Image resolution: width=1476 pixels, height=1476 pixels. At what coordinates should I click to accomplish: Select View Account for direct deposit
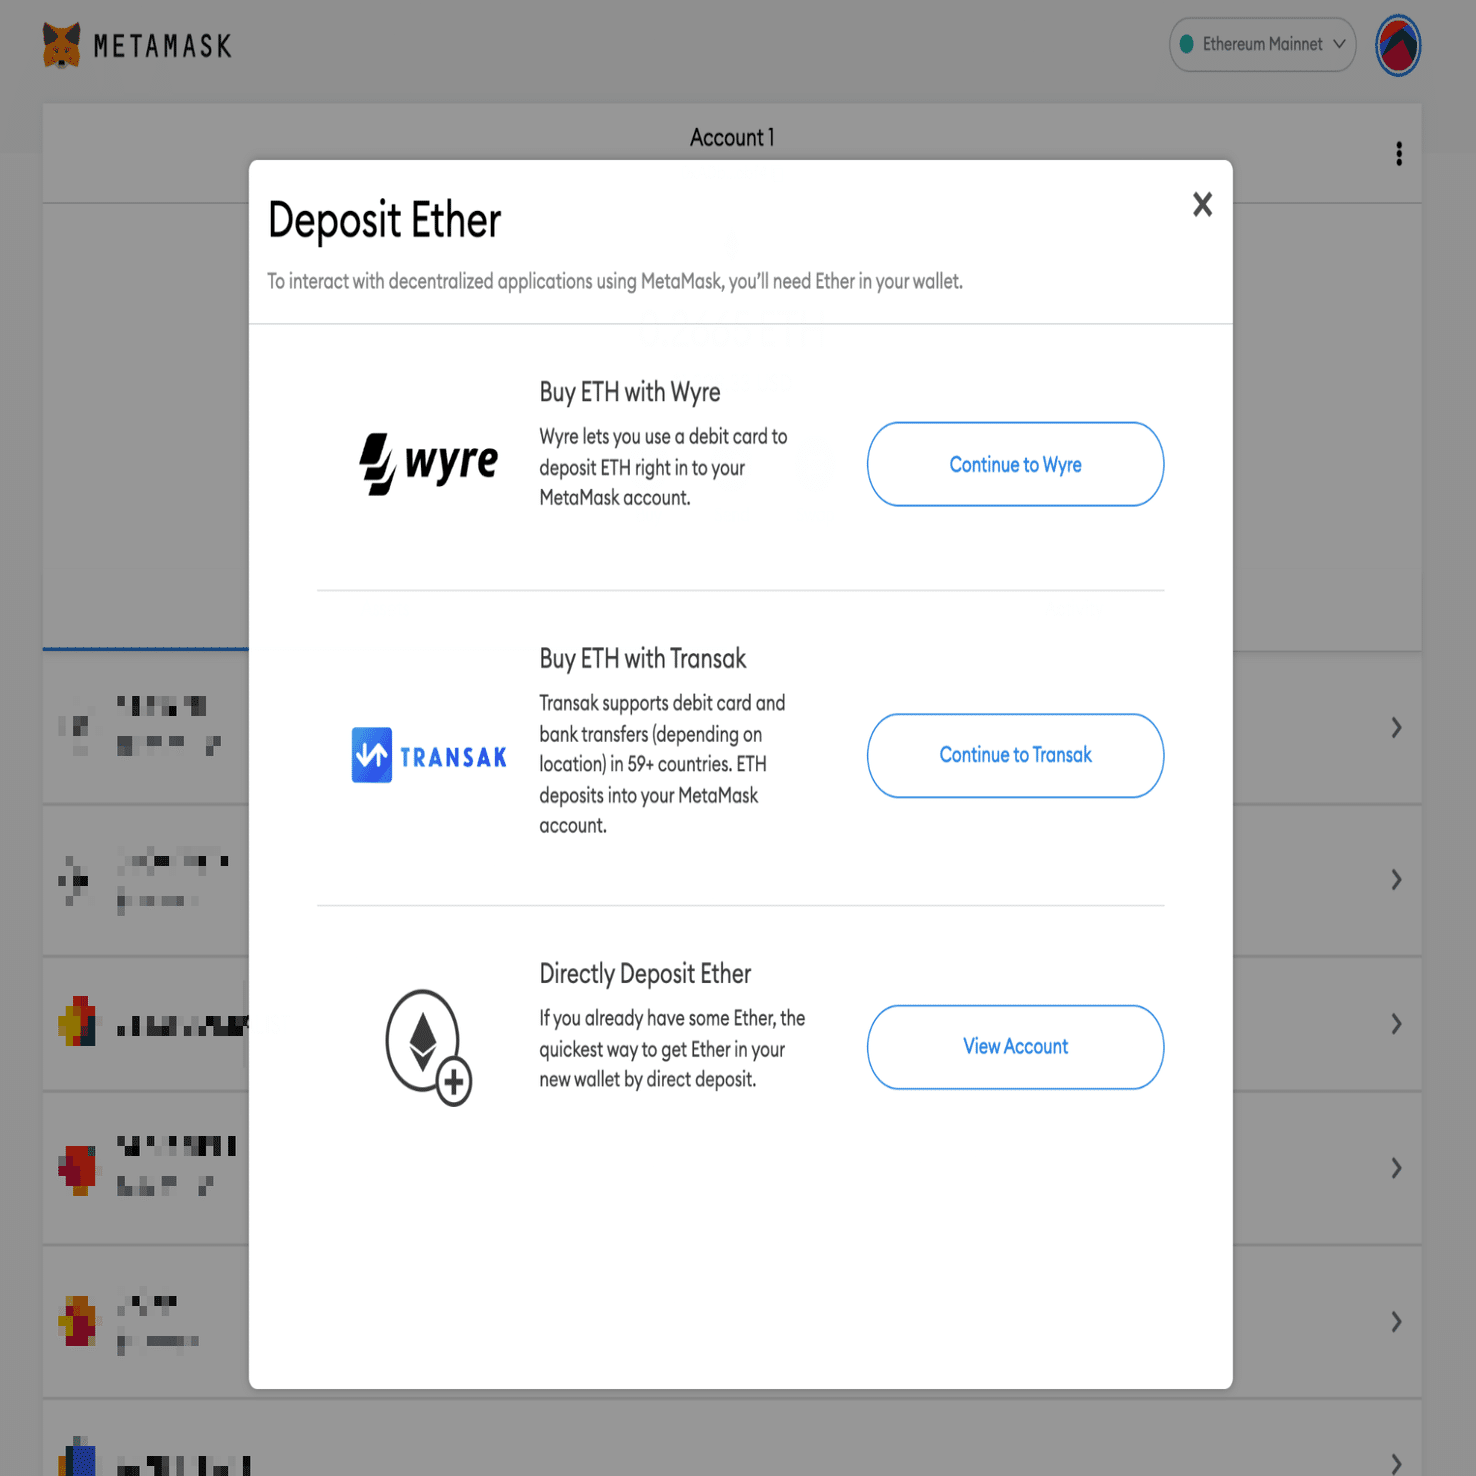[x=1014, y=1046]
